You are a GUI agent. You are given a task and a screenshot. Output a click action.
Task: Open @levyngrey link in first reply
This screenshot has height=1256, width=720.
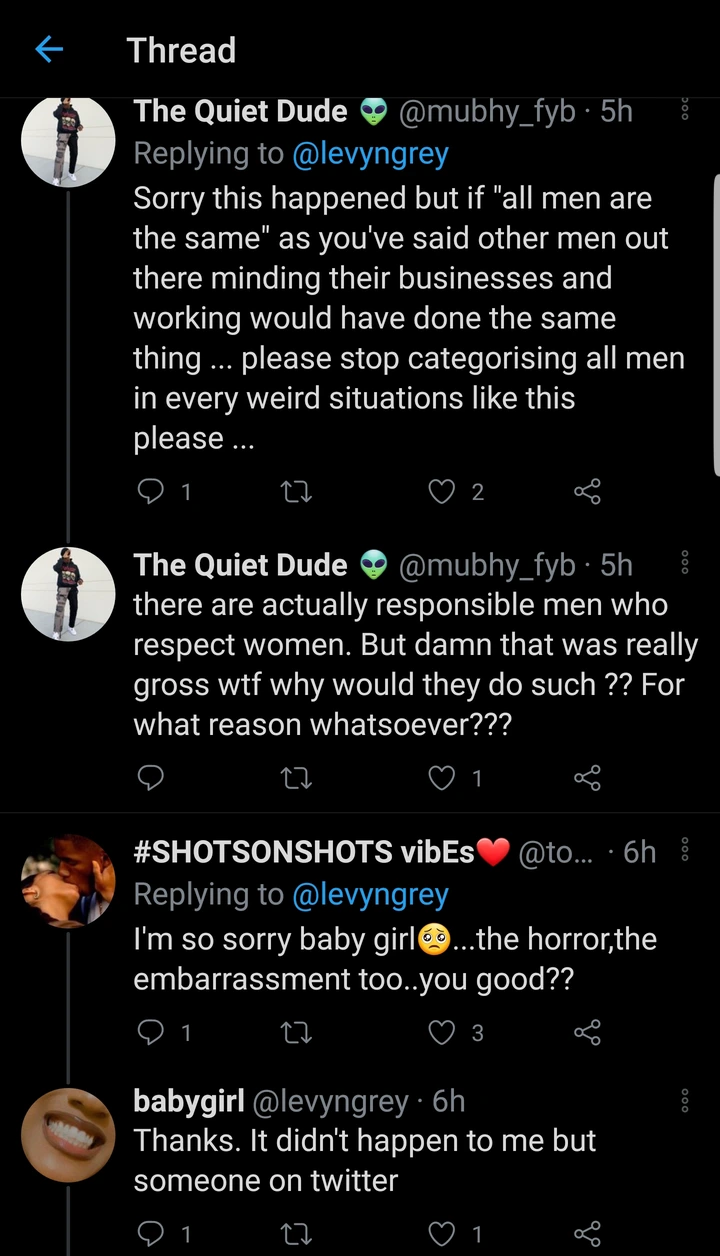[x=370, y=154]
